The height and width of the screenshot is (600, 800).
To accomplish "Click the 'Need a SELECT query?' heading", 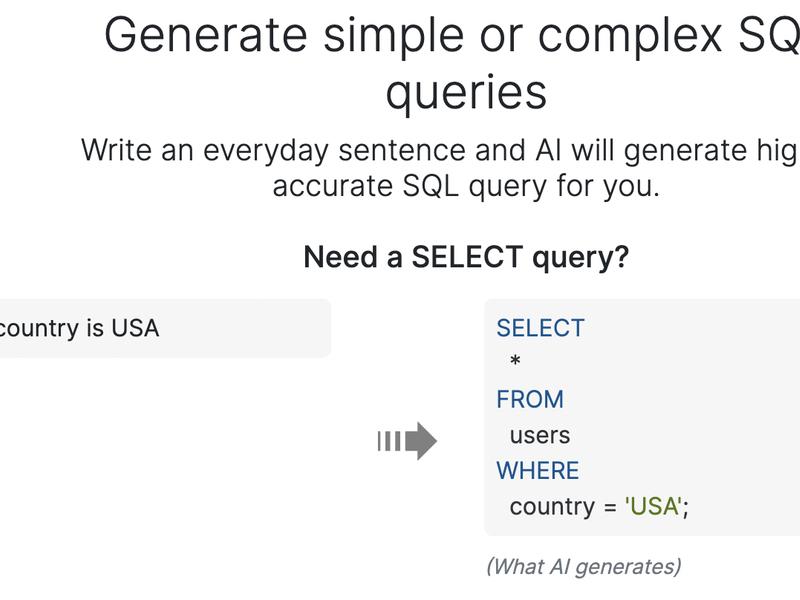I will (x=466, y=257).
